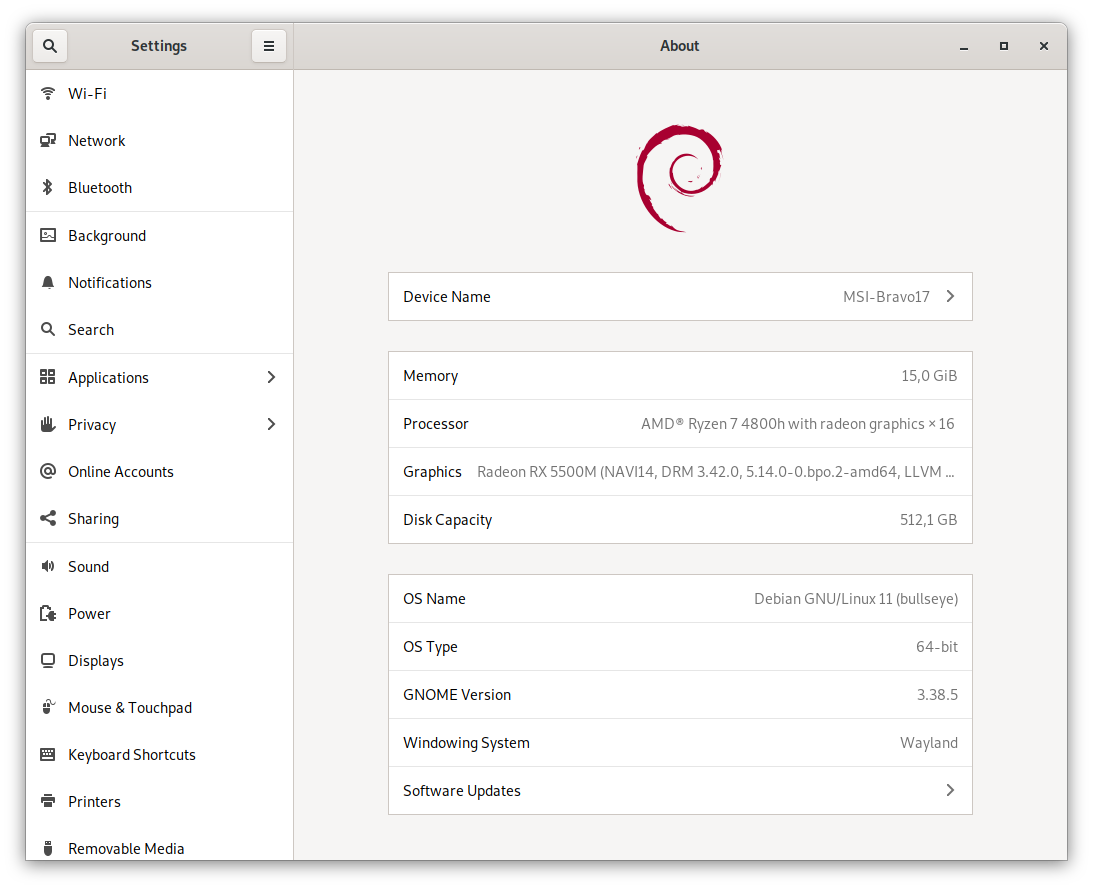This screenshot has width=1093, height=889.
Task: Click the Printers printer icon
Action: click(x=47, y=801)
